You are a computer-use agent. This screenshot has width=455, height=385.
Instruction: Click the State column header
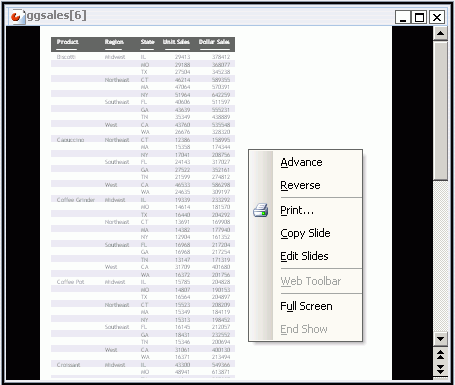point(147,42)
